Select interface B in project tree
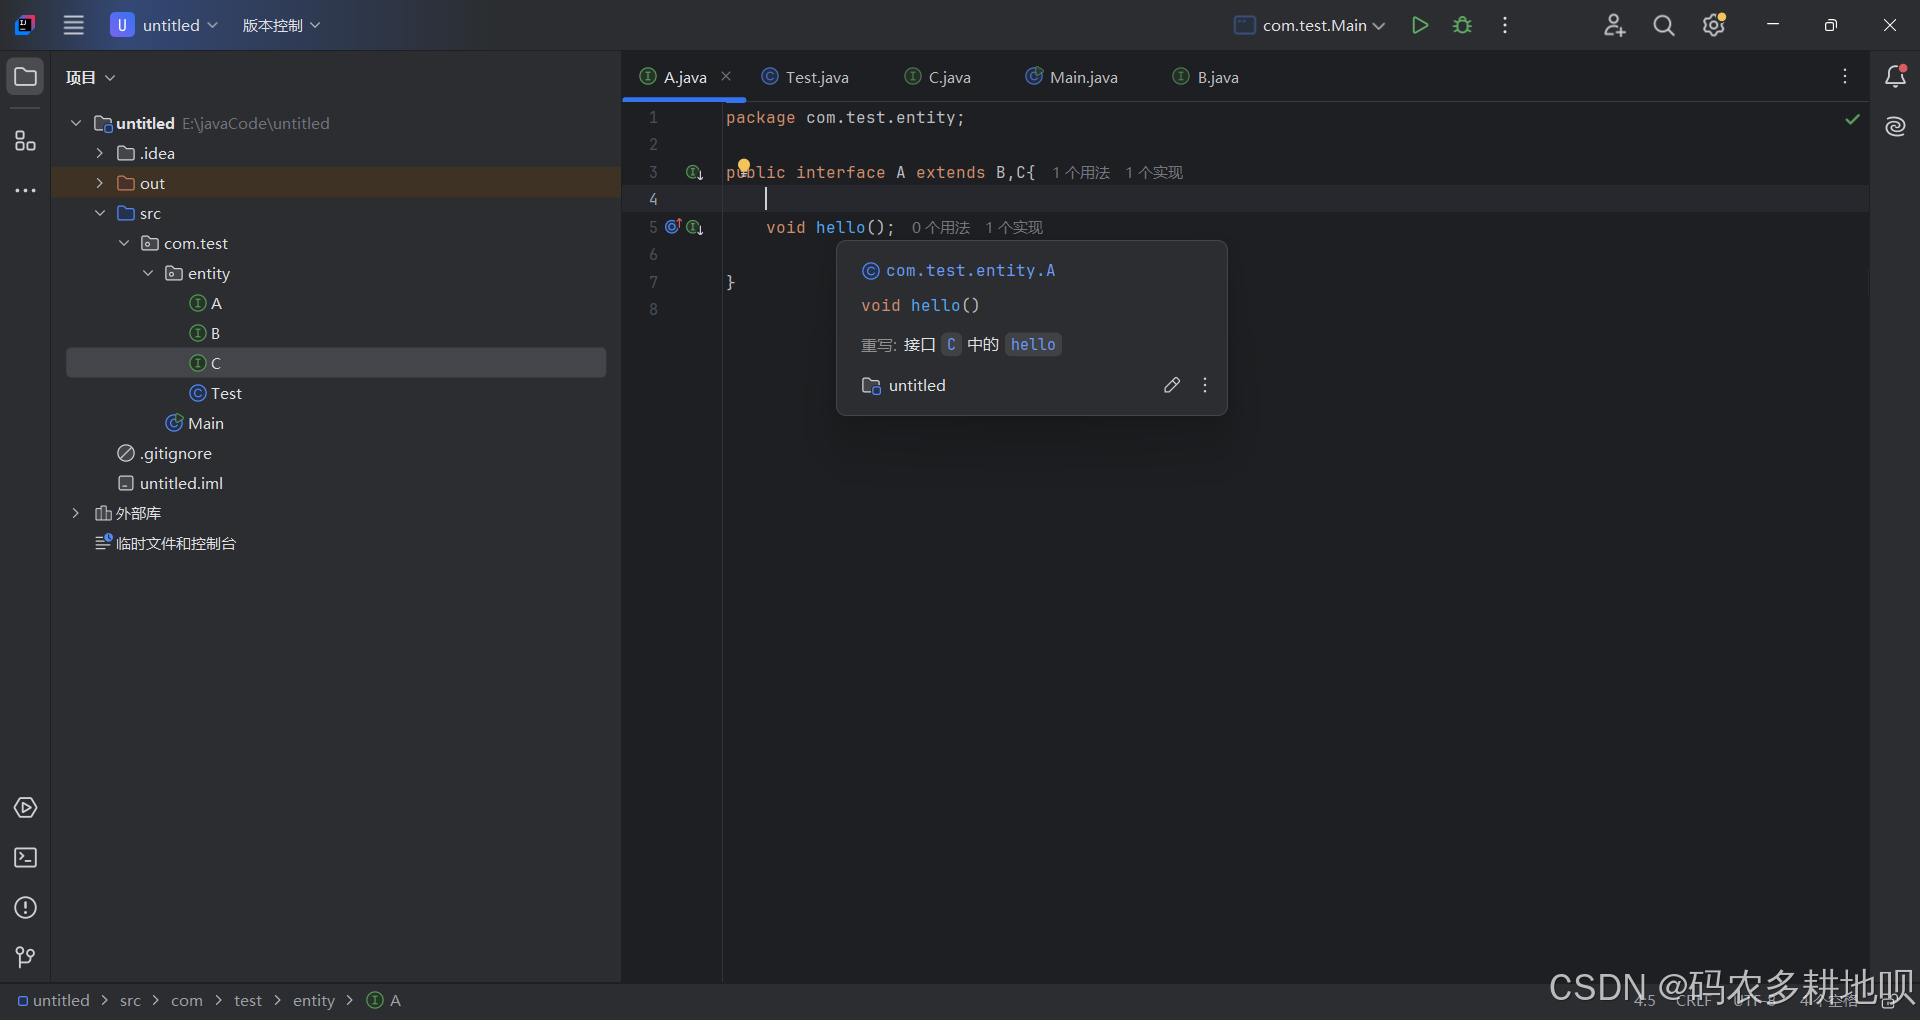The height and width of the screenshot is (1020, 1920). pos(336,333)
